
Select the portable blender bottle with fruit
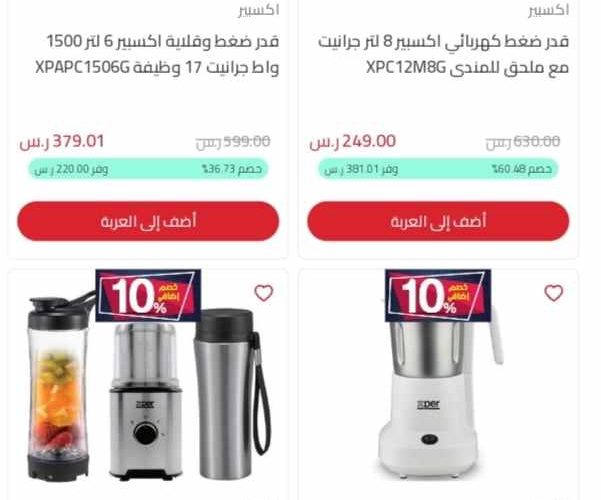(57, 387)
